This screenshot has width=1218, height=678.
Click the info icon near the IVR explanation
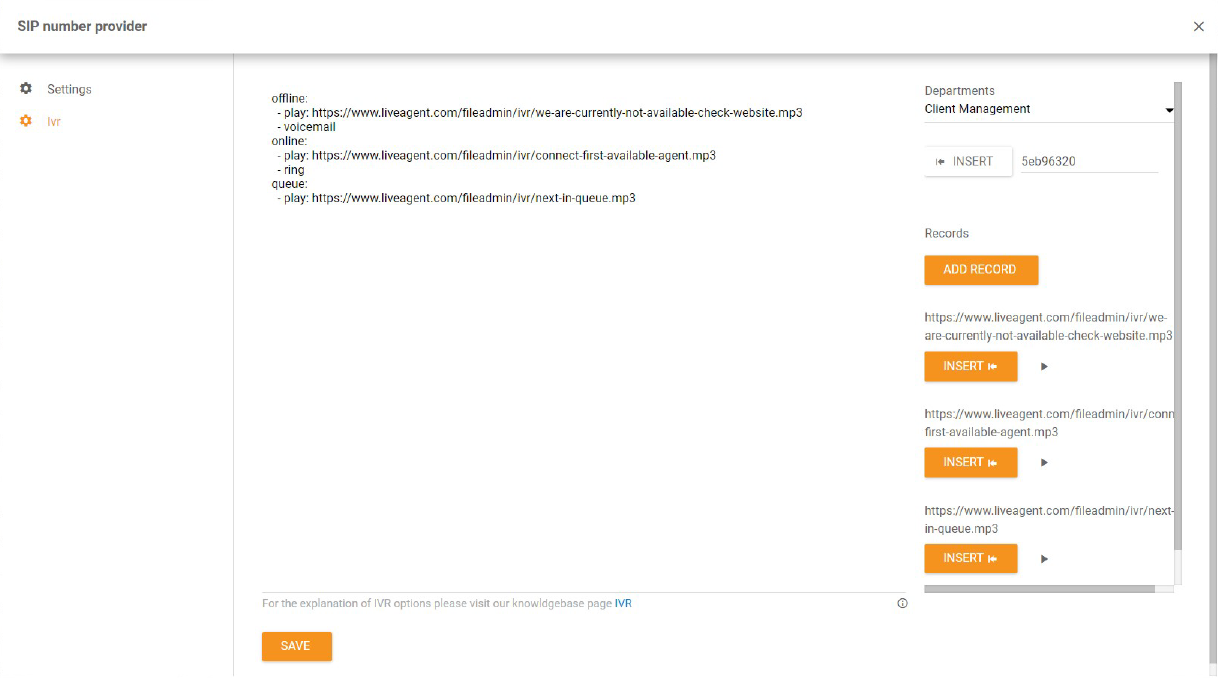pyautogui.click(x=902, y=603)
